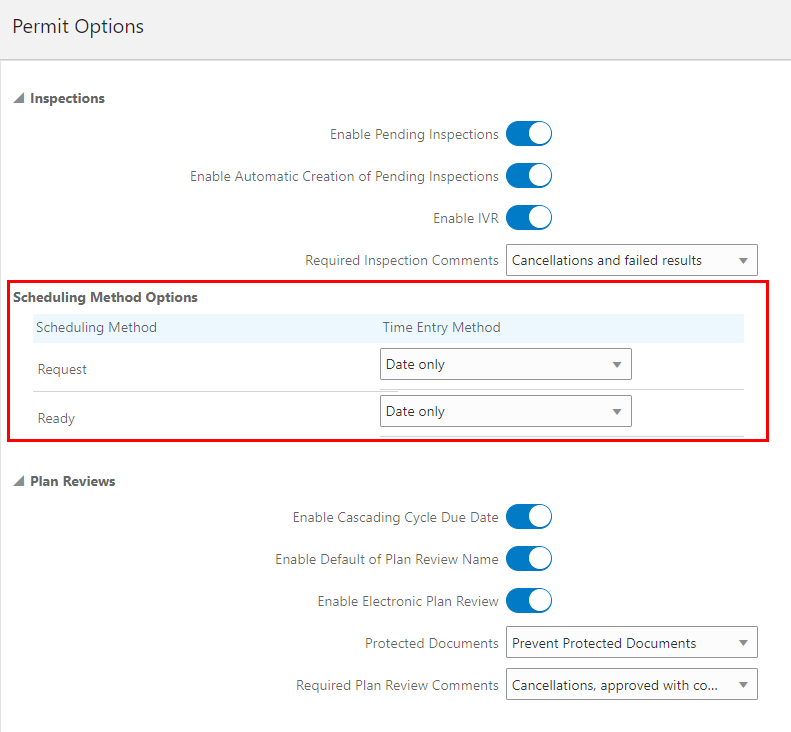Toggle Enable Pending Inspections switch
Viewport: 791px width, 732px height.
coord(529,134)
